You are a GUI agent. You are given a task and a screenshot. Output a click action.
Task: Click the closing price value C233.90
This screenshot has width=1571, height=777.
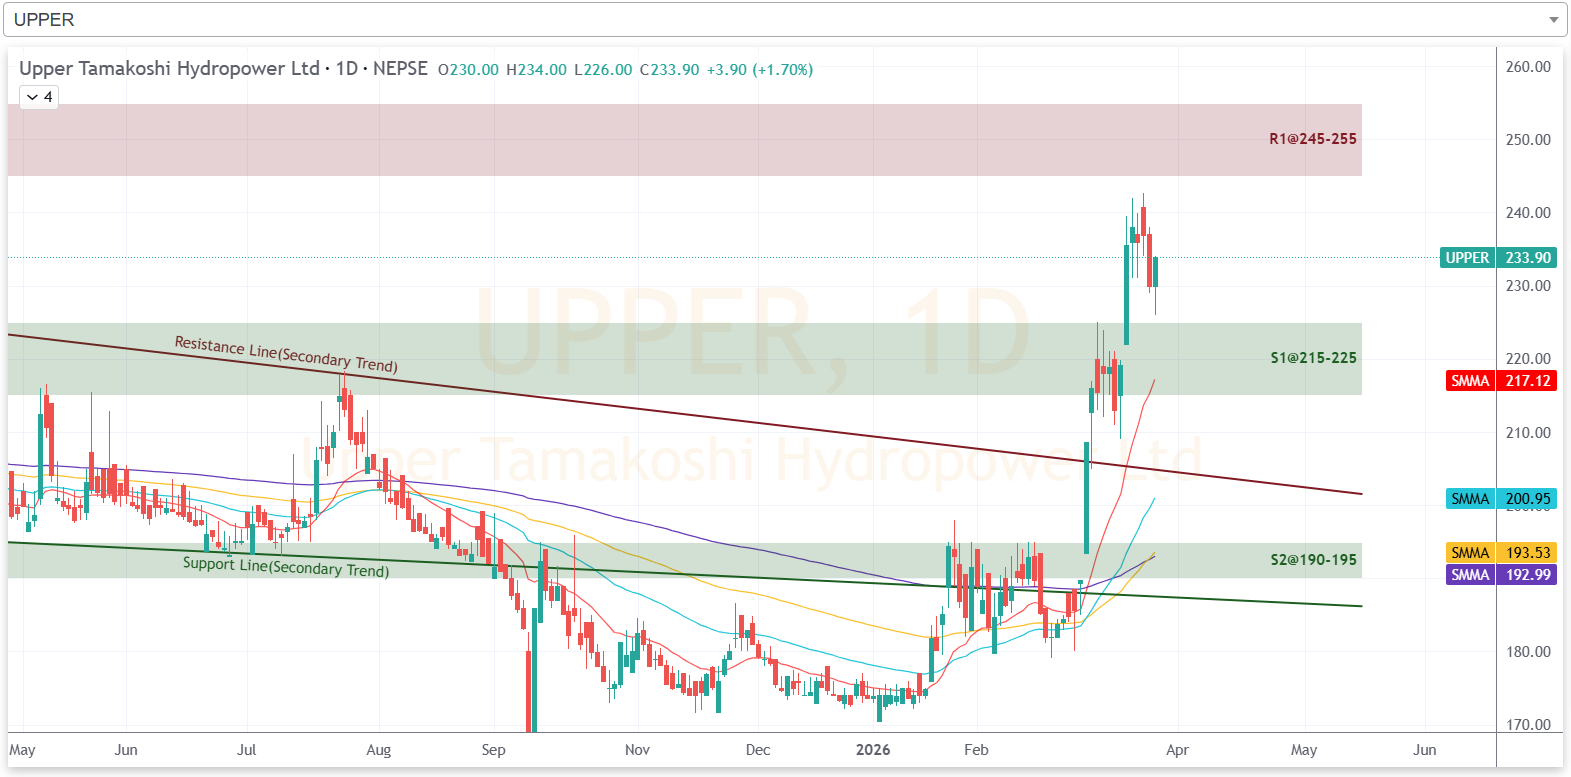coord(670,70)
